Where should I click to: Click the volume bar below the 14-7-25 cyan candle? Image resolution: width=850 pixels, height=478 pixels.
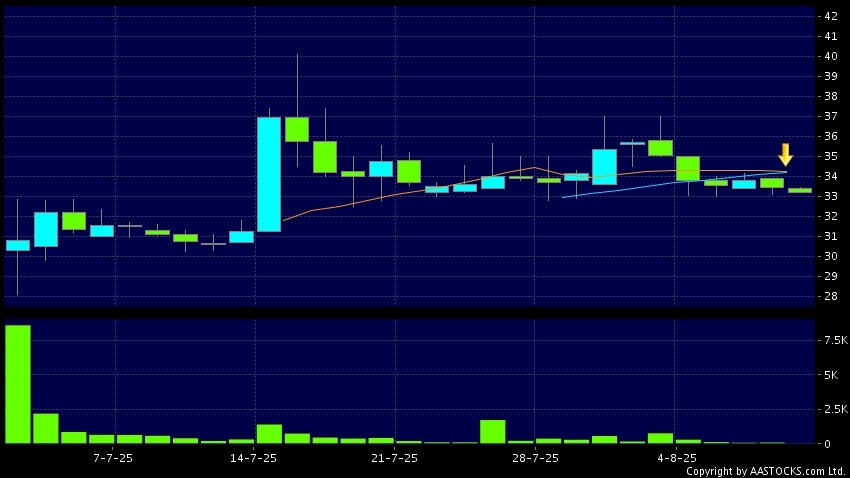pos(269,434)
